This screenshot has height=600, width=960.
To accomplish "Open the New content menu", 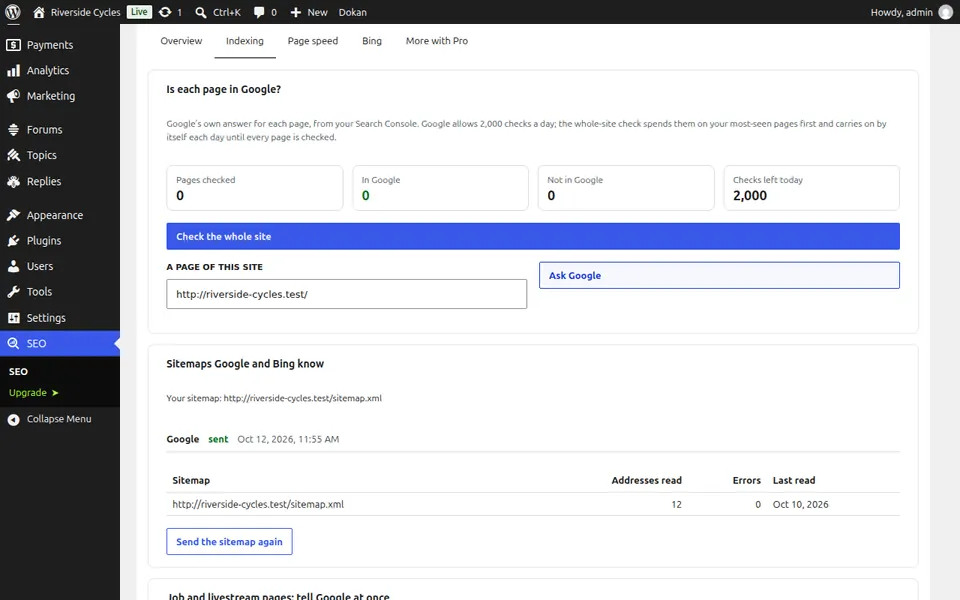I will click(309, 12).
